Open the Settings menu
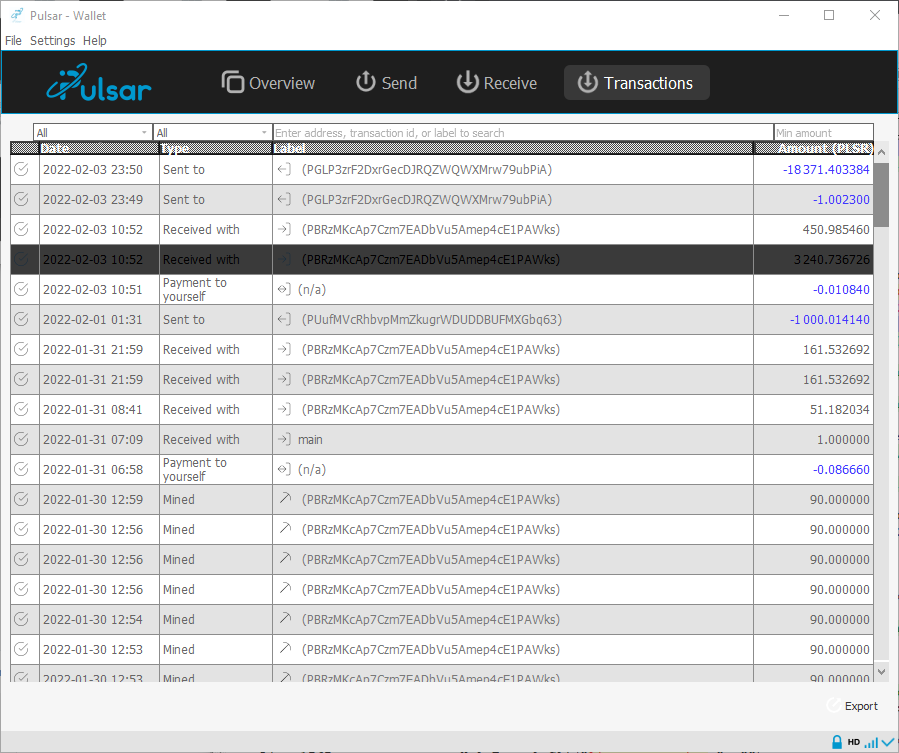This screenshot has height=753, width=899. [53, 40]
